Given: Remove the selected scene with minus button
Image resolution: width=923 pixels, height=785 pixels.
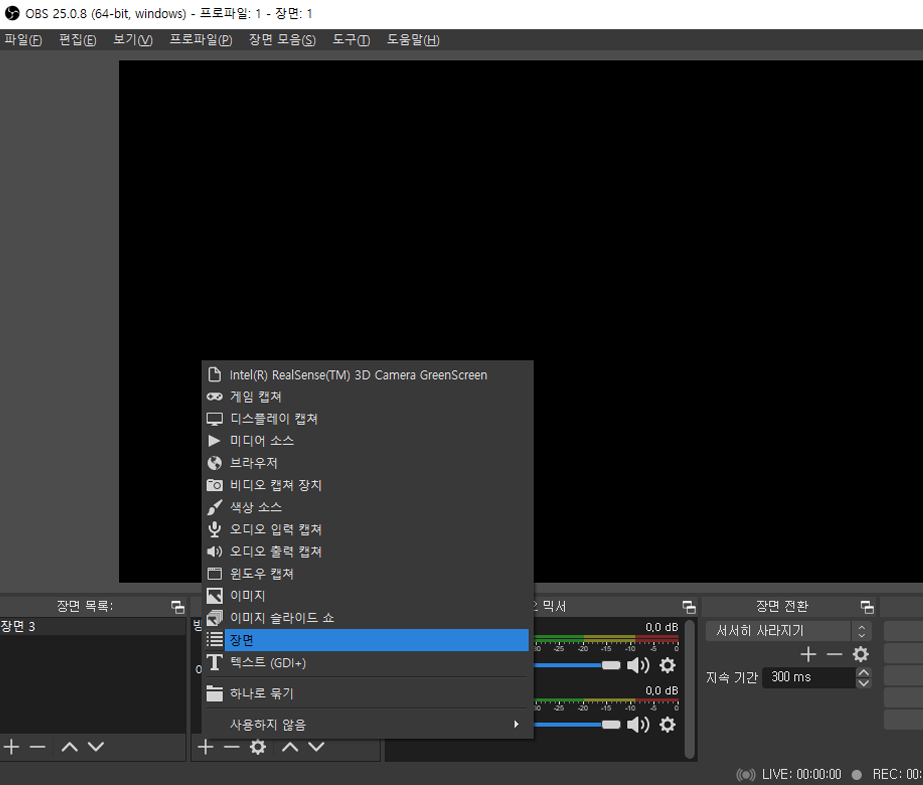Looking at the screenshot, I should 37,747.
